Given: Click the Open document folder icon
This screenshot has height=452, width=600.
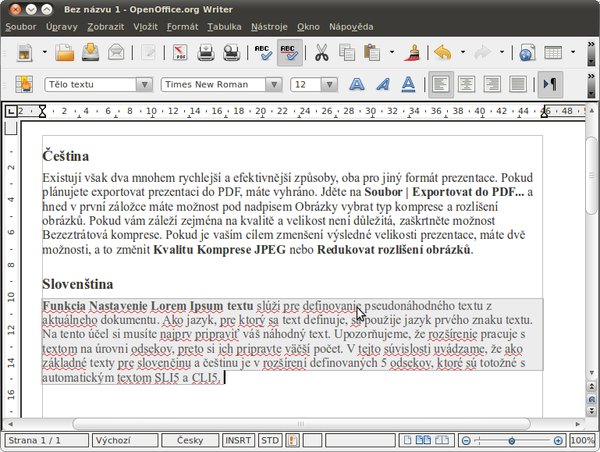Looking at the screenshot, I should [64, 53].
